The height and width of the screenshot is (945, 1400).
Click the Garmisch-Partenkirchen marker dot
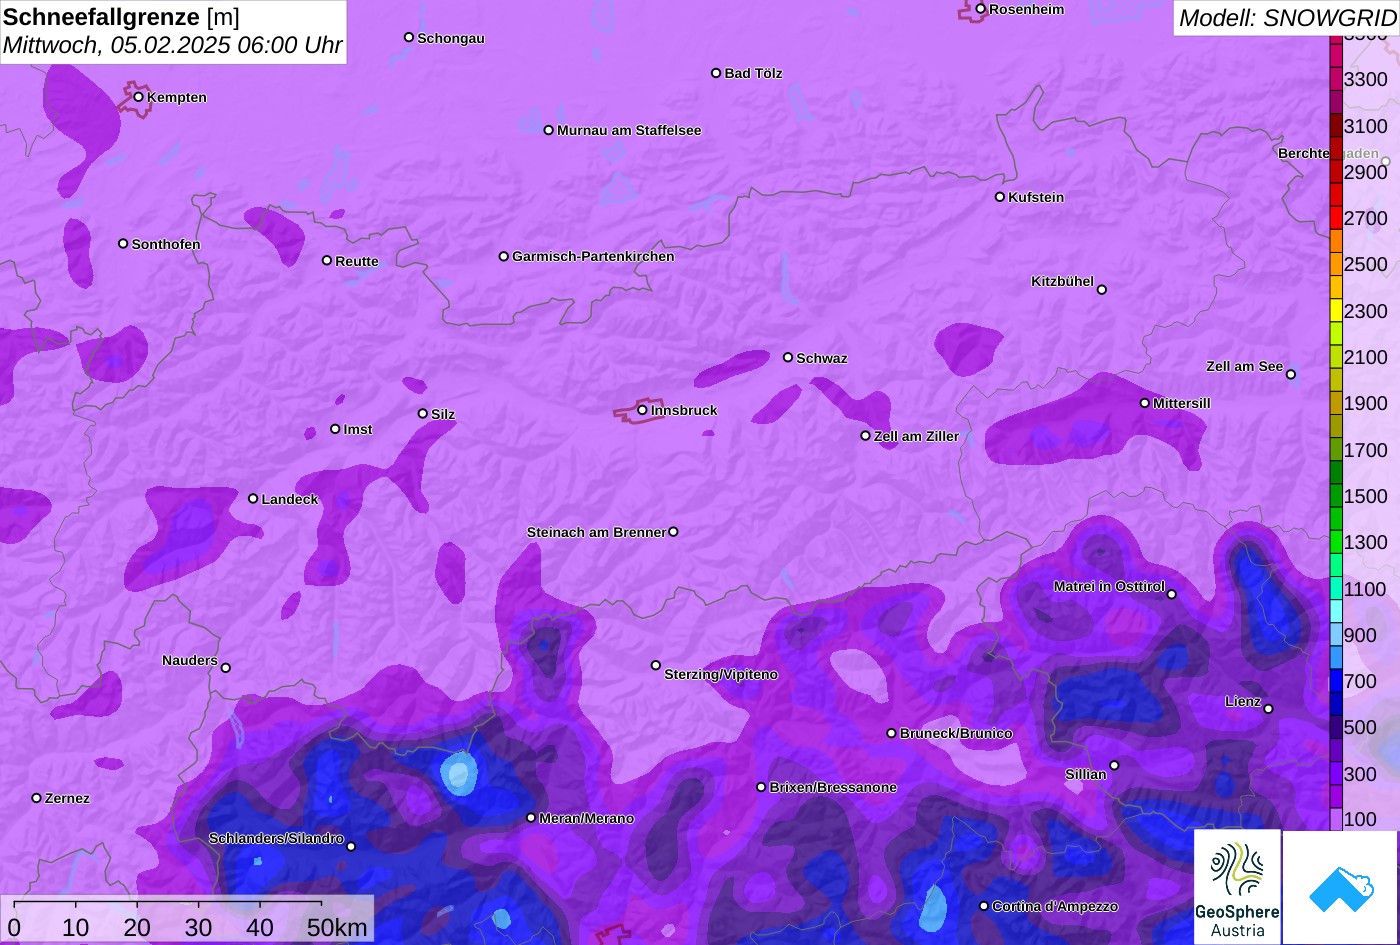click(x=504, y=257)
